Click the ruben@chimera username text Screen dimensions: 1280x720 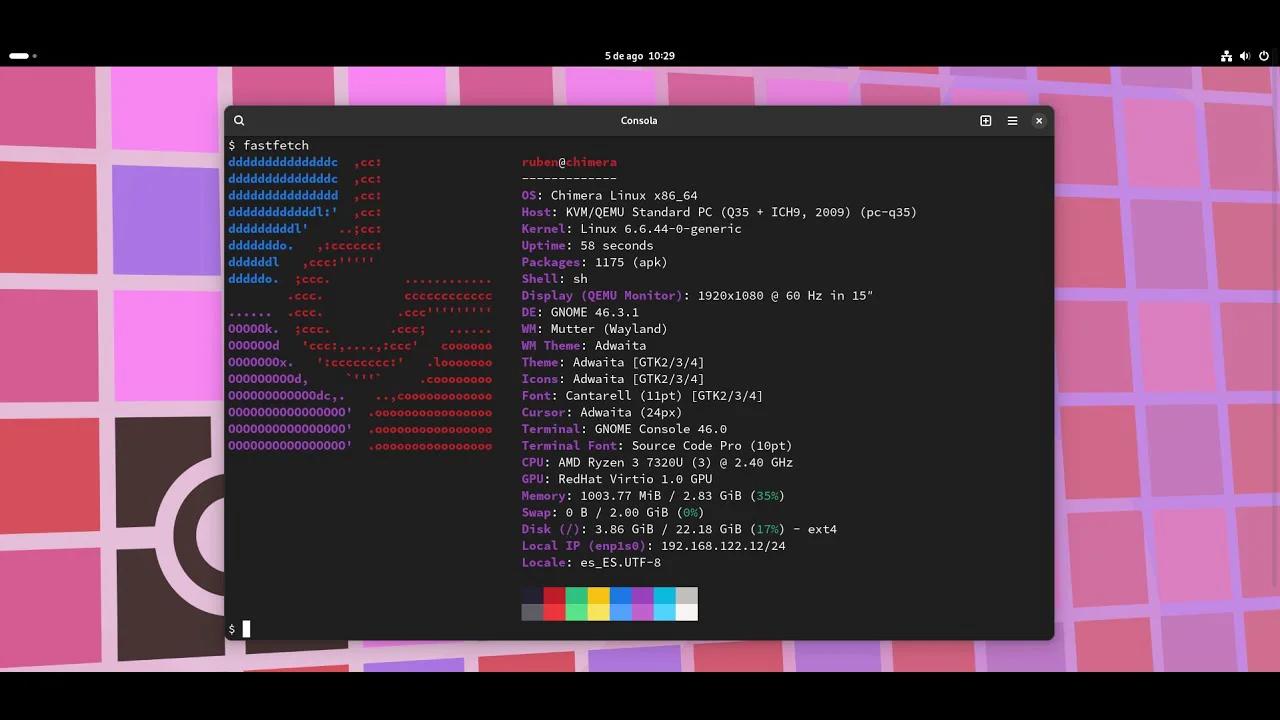point(569,162)
